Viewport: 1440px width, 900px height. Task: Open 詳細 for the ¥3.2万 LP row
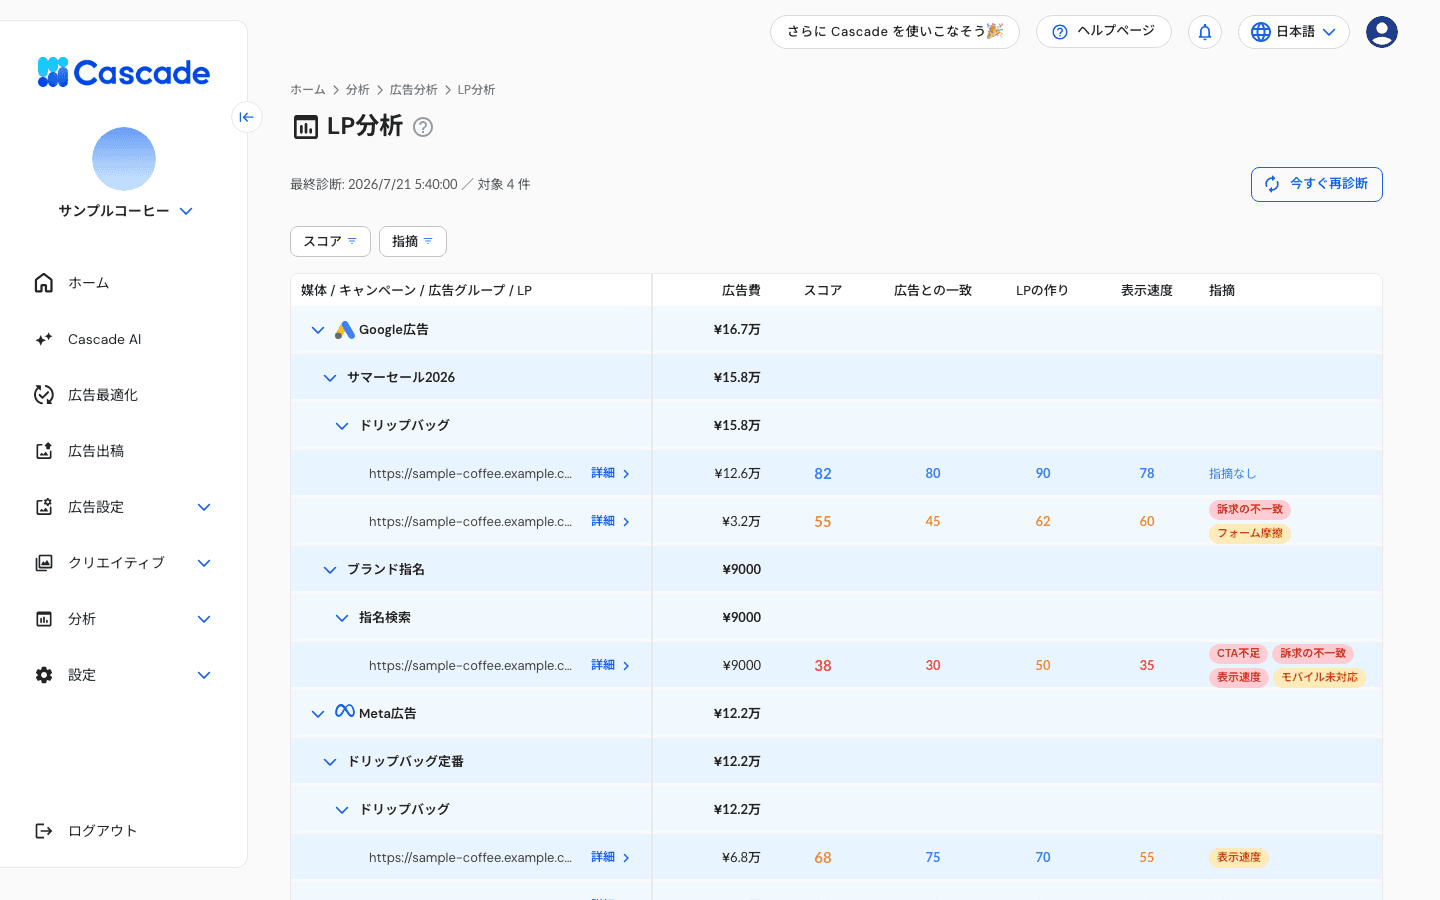[x=610, y=521]
